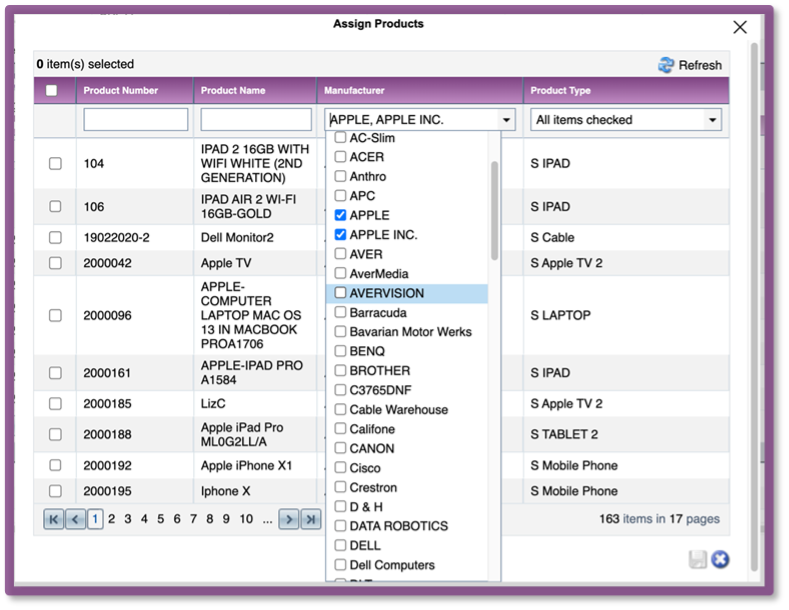The image size is (789, 610).
Task: Check the row for product 2000188
Action: 55,434
